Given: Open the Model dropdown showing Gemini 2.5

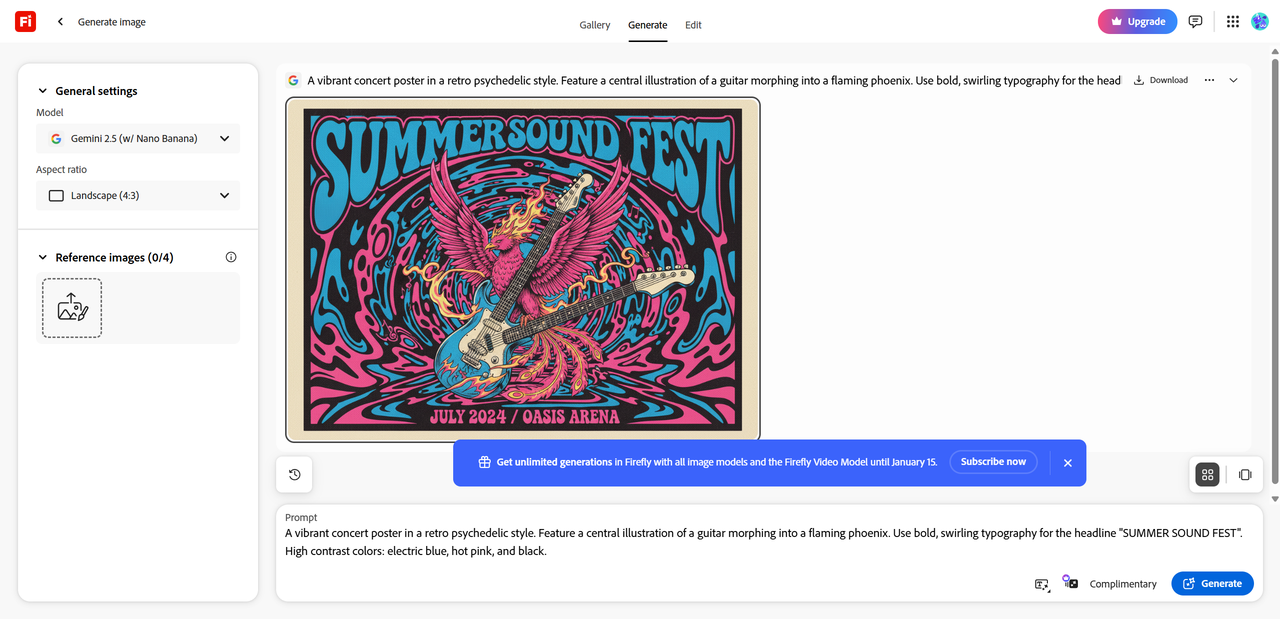Looking at the screenshot, I should (138, 139).
